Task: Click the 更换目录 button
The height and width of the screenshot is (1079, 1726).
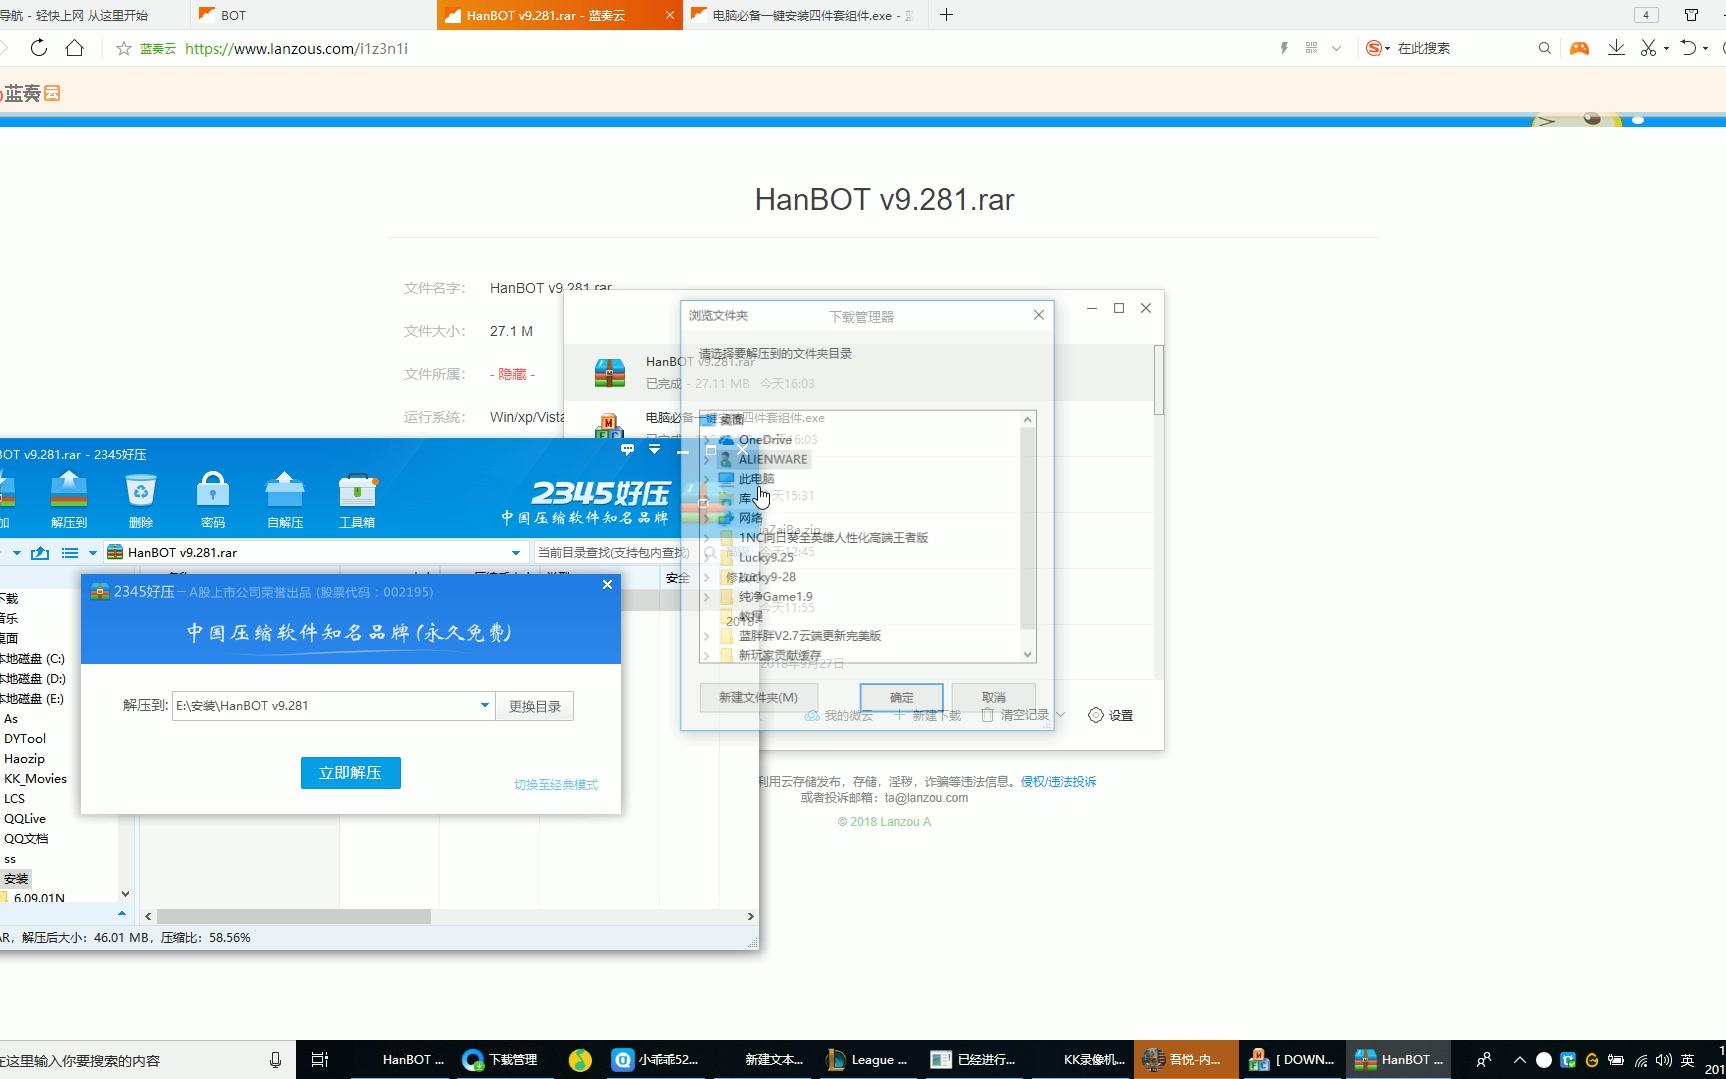Action: (535, 706)
